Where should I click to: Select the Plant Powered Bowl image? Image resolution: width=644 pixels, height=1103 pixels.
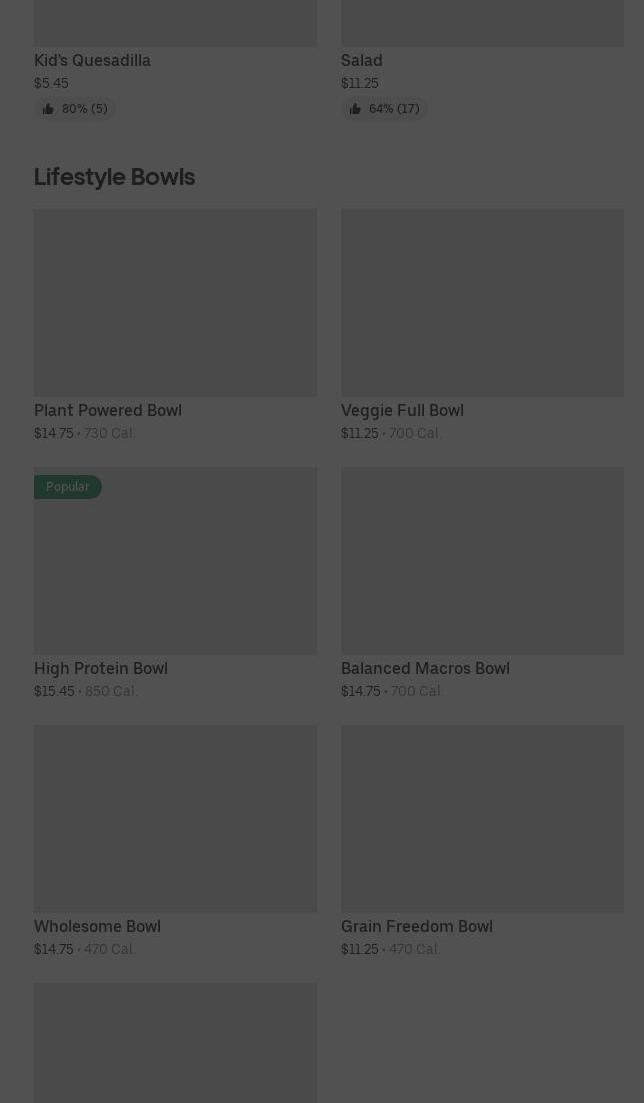(175, 302)
